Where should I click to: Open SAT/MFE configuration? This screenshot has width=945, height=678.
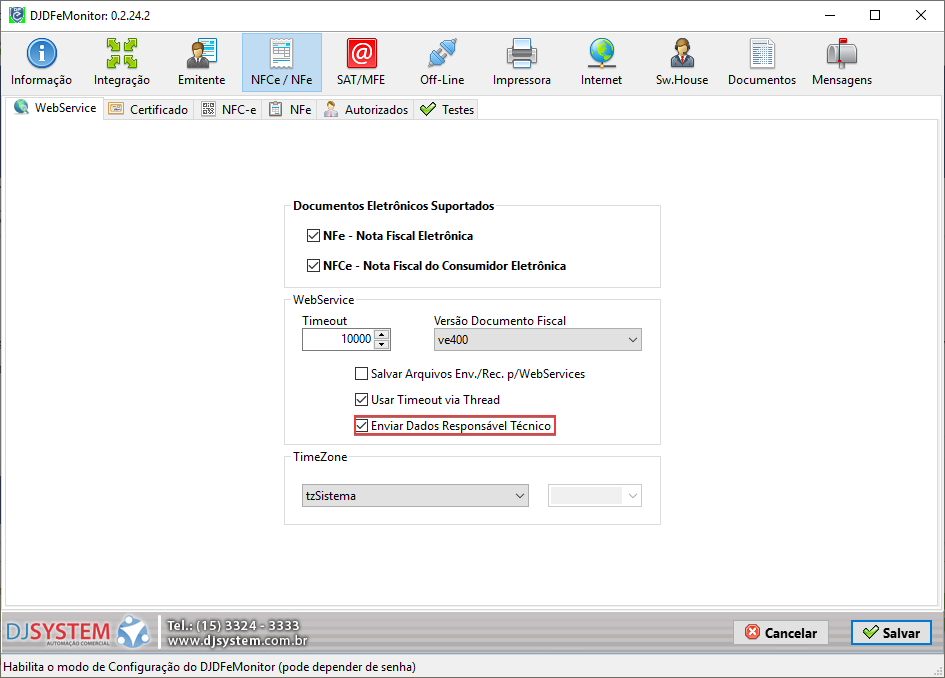point(361,62)
